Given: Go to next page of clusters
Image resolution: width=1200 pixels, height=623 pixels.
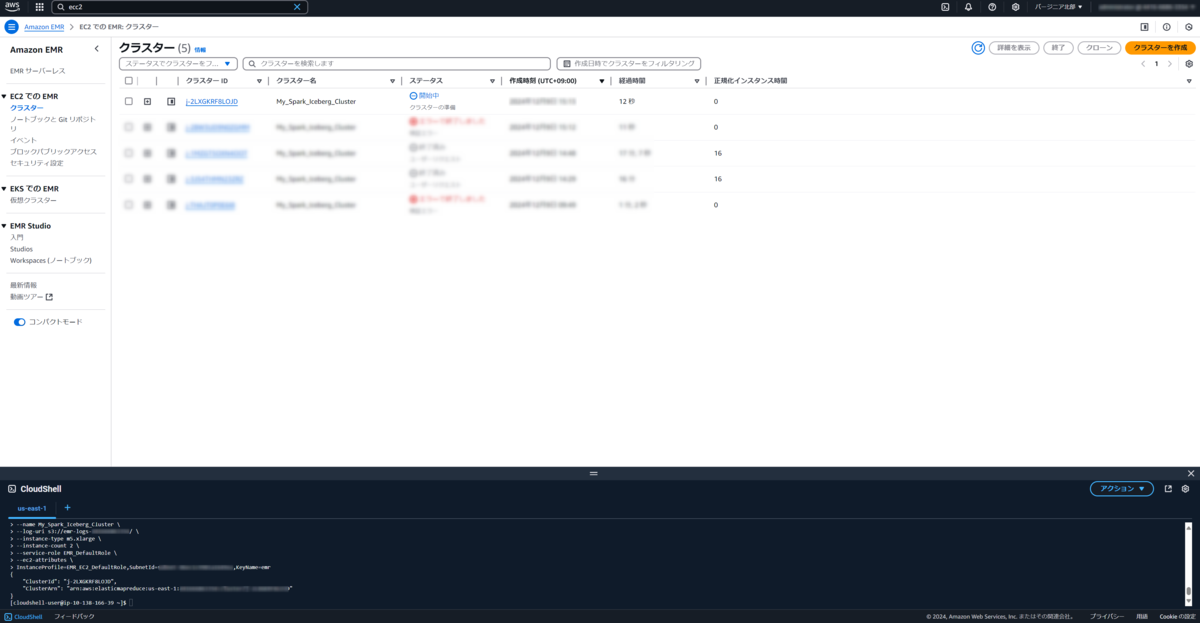Looking at the screenshot, I should [1171, 63].
